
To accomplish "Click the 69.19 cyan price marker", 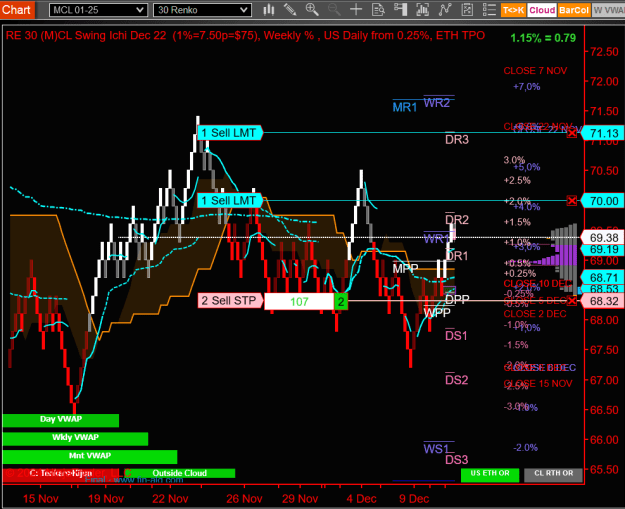I will click(x=603, y=250).
